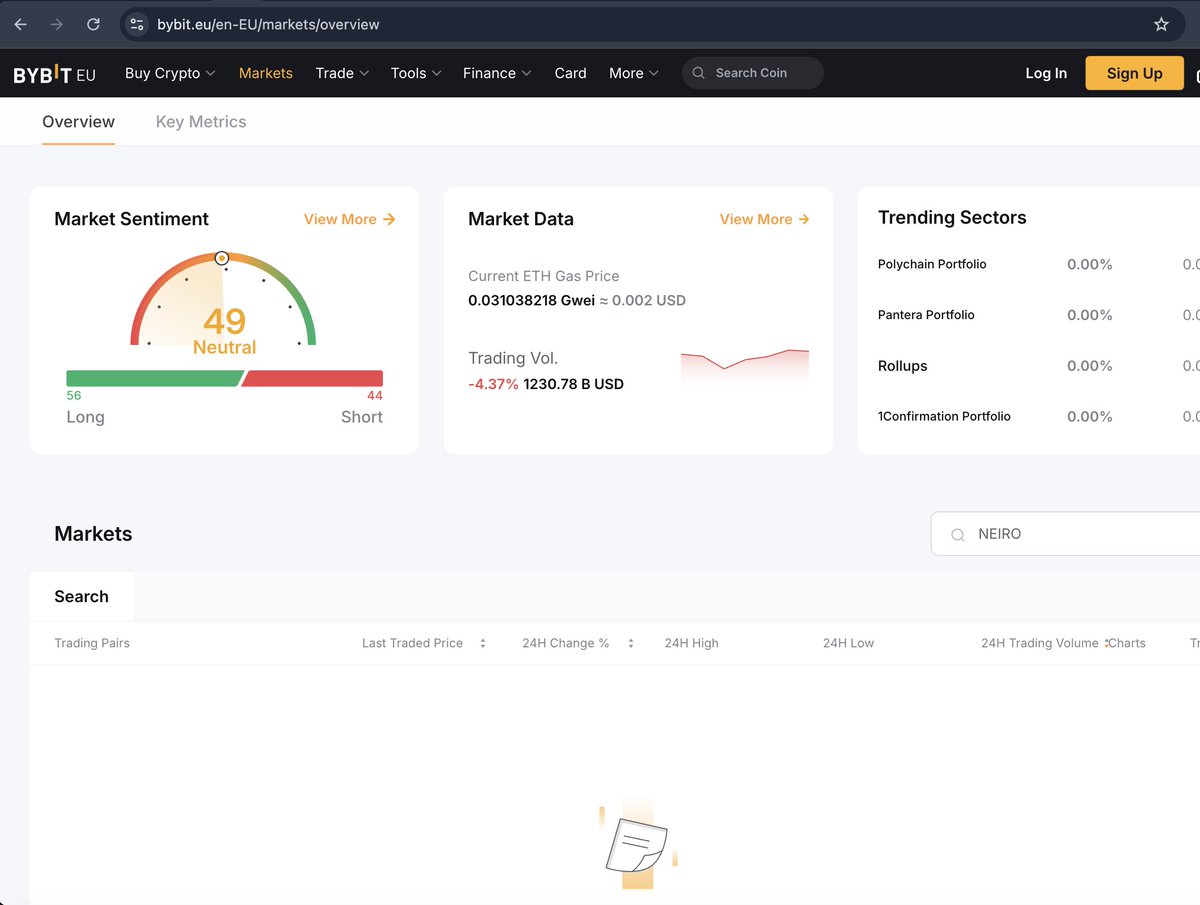1200x905 pixels.
Task: Click the Search Coin input field
Action: coord(753,73)
